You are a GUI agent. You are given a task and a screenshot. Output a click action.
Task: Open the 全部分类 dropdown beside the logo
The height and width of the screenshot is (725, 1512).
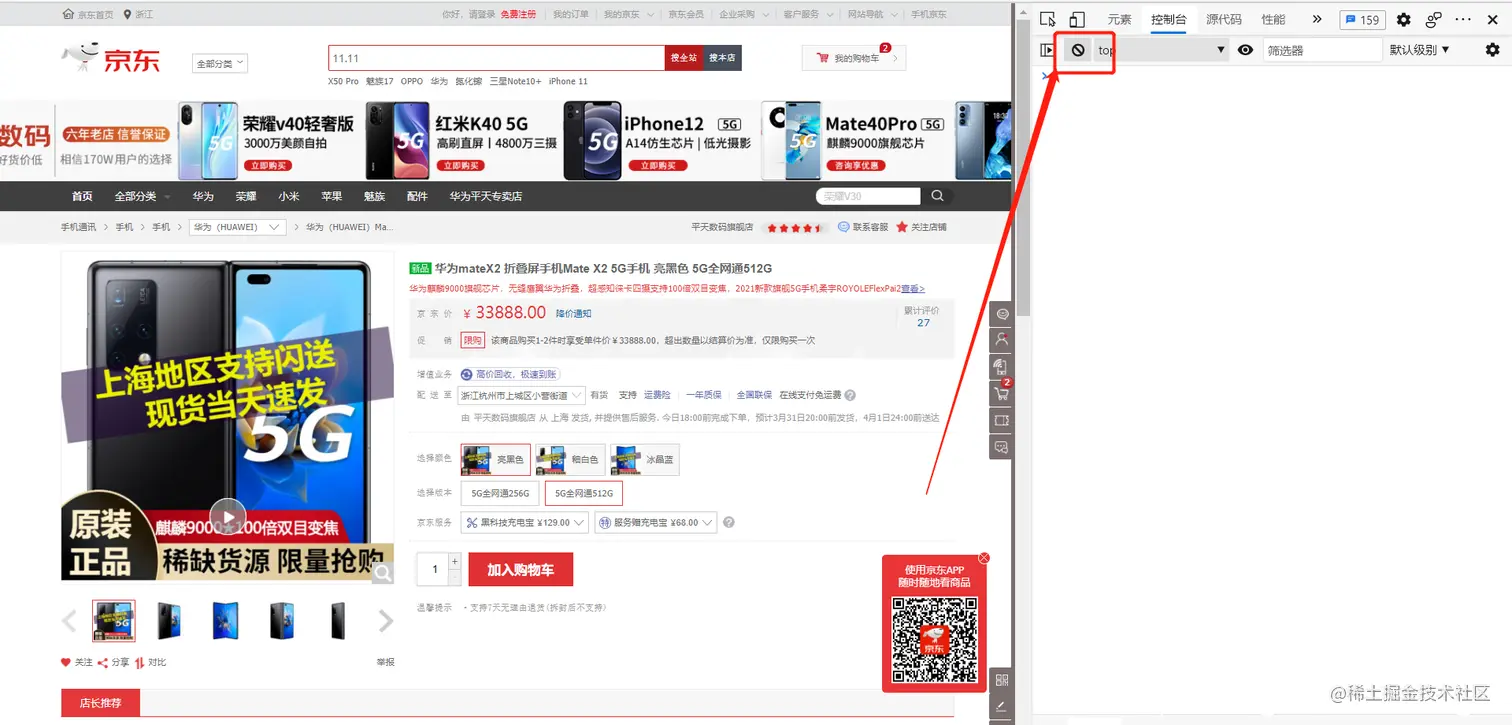(219, 63)
